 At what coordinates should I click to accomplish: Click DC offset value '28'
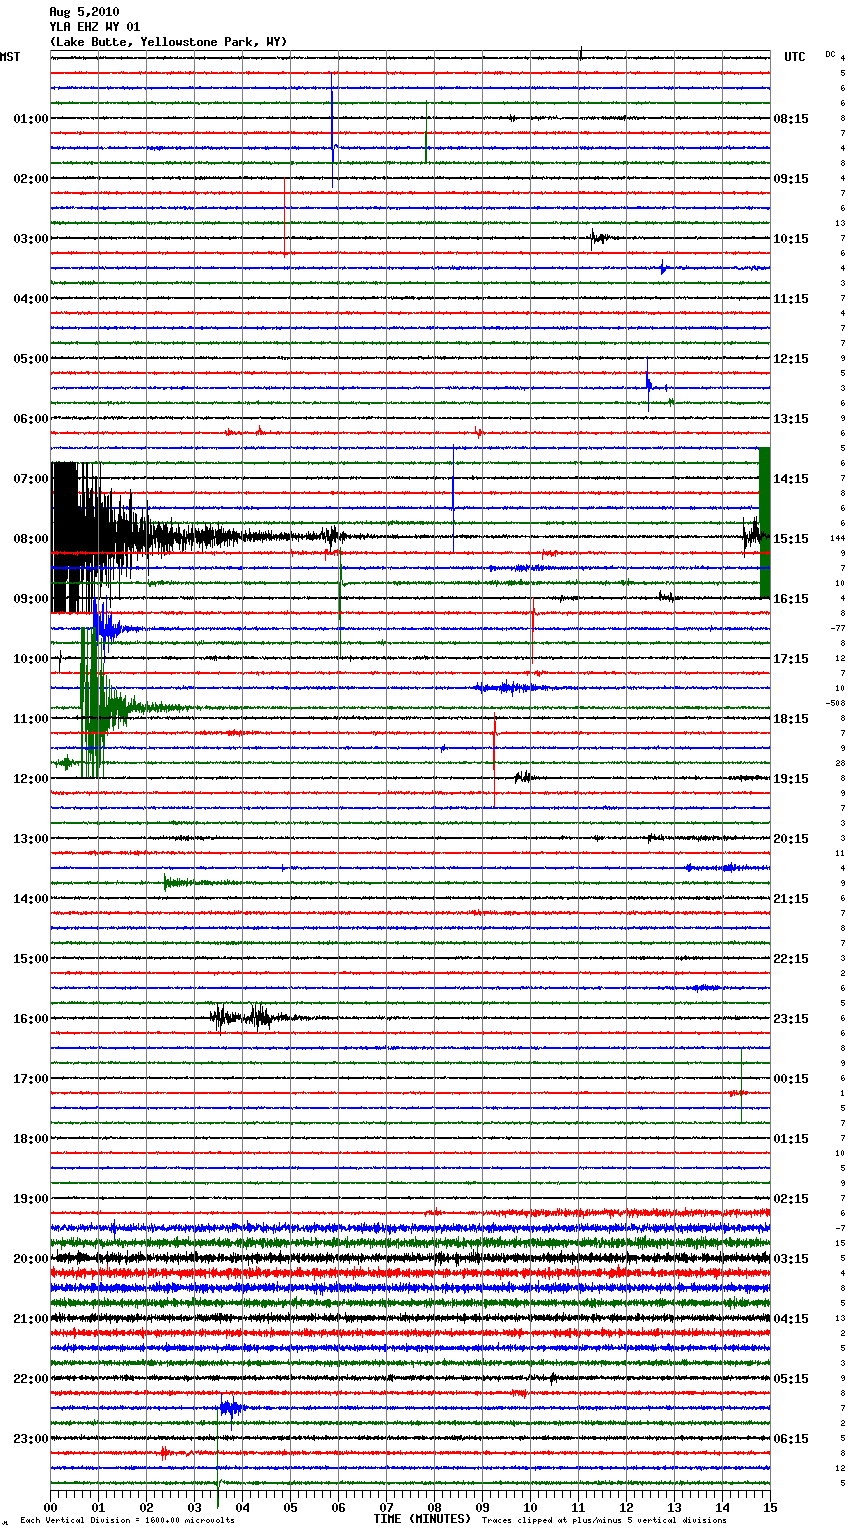click(x=840, y=763)
